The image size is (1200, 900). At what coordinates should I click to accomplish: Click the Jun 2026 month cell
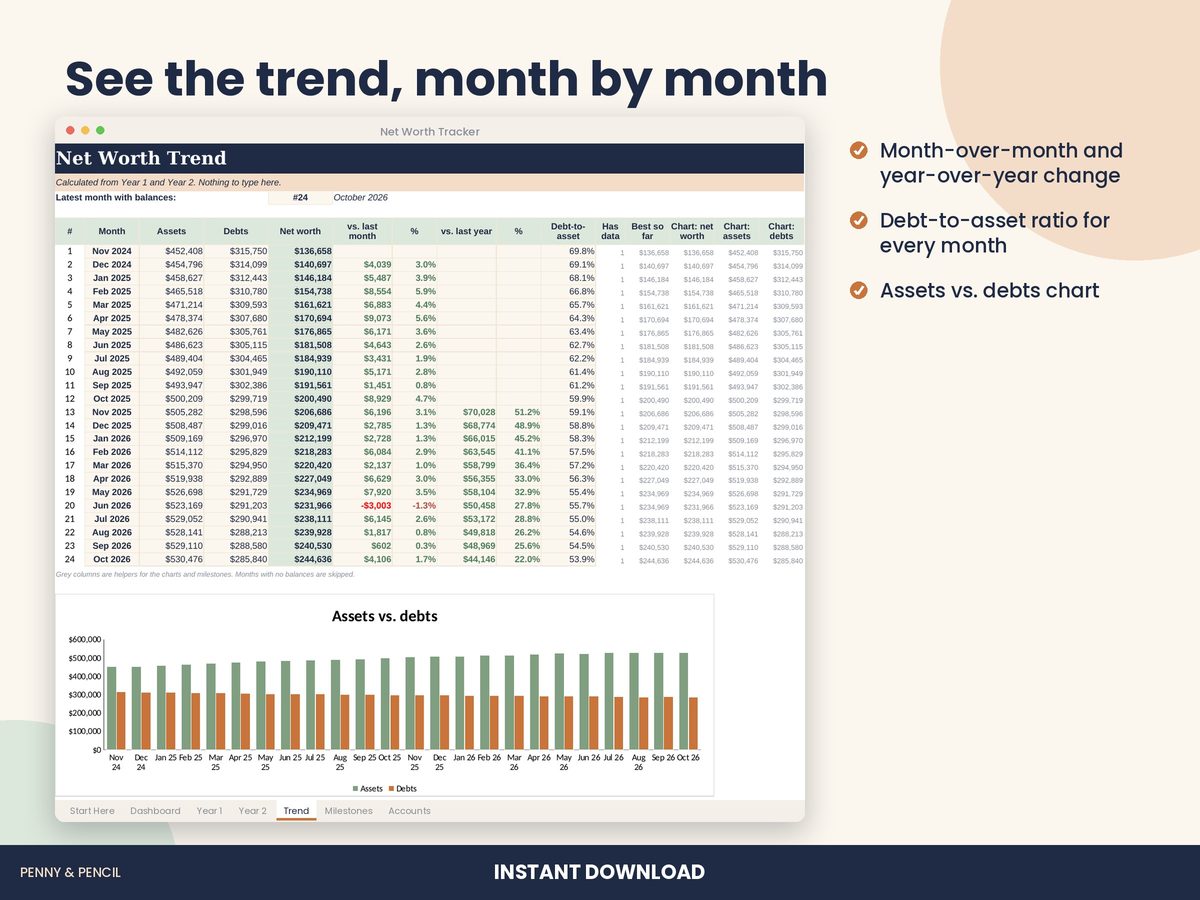click(112, 505)
